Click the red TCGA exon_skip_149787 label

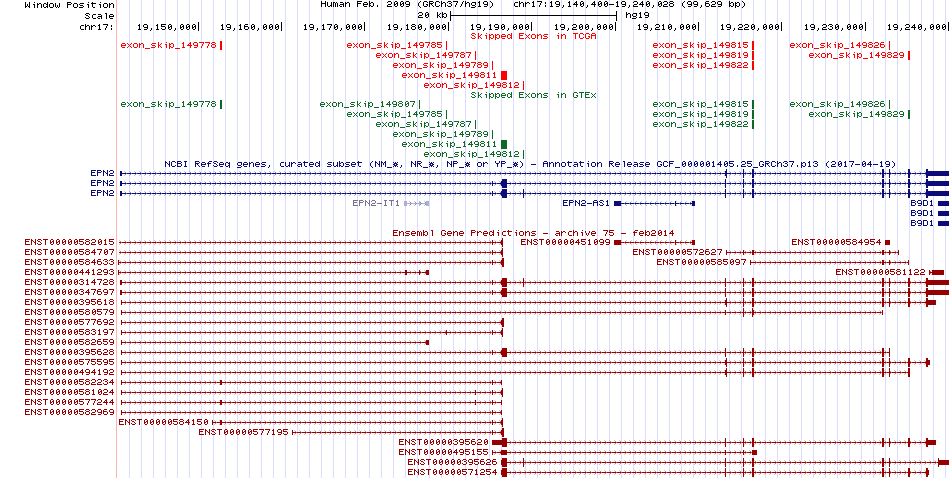click(x=424, y=55)
